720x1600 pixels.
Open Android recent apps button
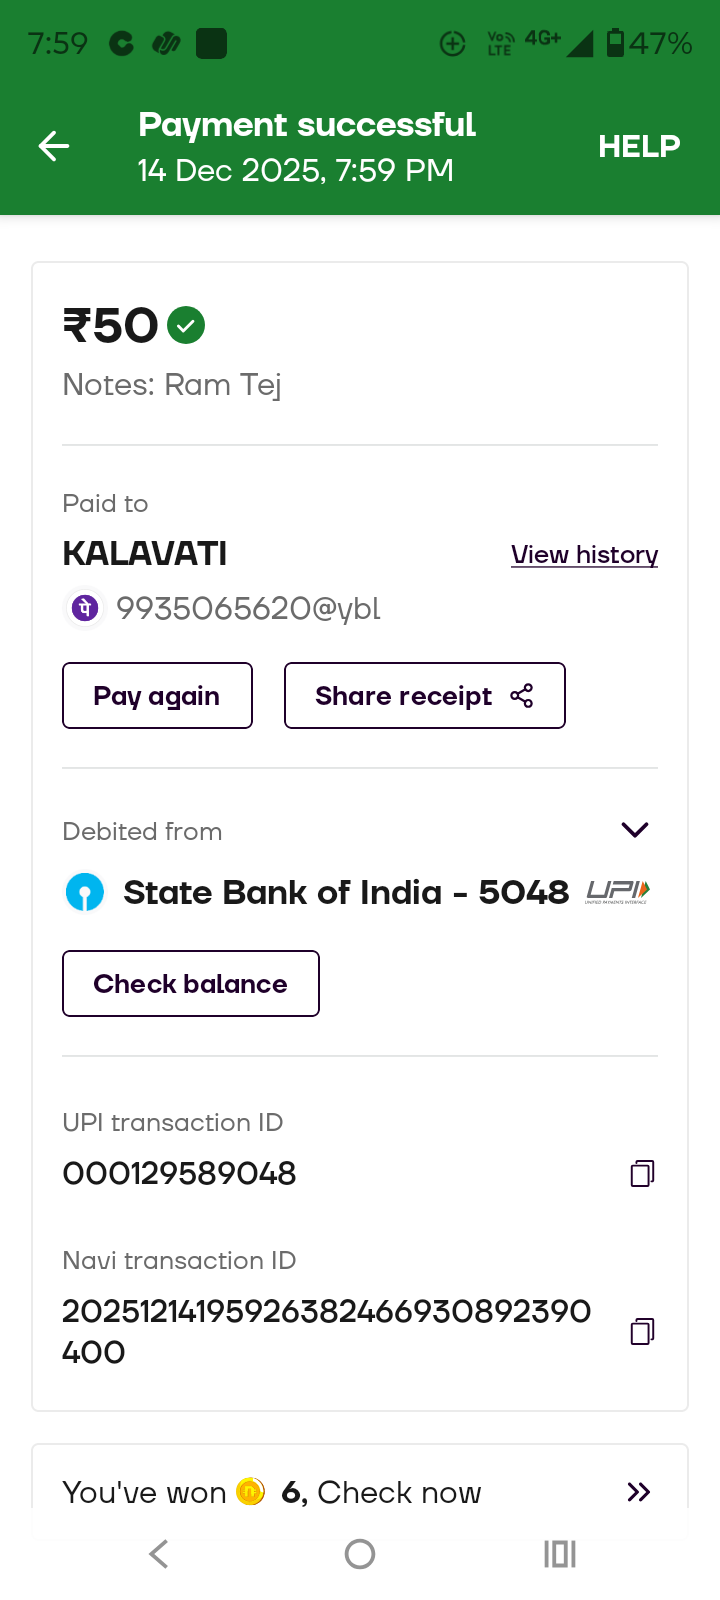click(x=560, y=1554)
